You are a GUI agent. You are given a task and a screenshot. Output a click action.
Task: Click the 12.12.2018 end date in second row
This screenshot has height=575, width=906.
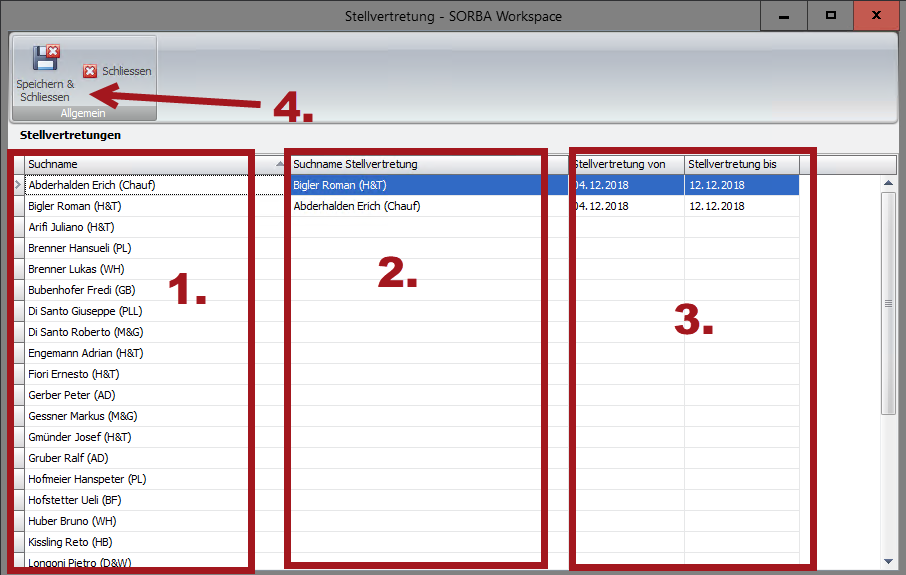[740, 206]
